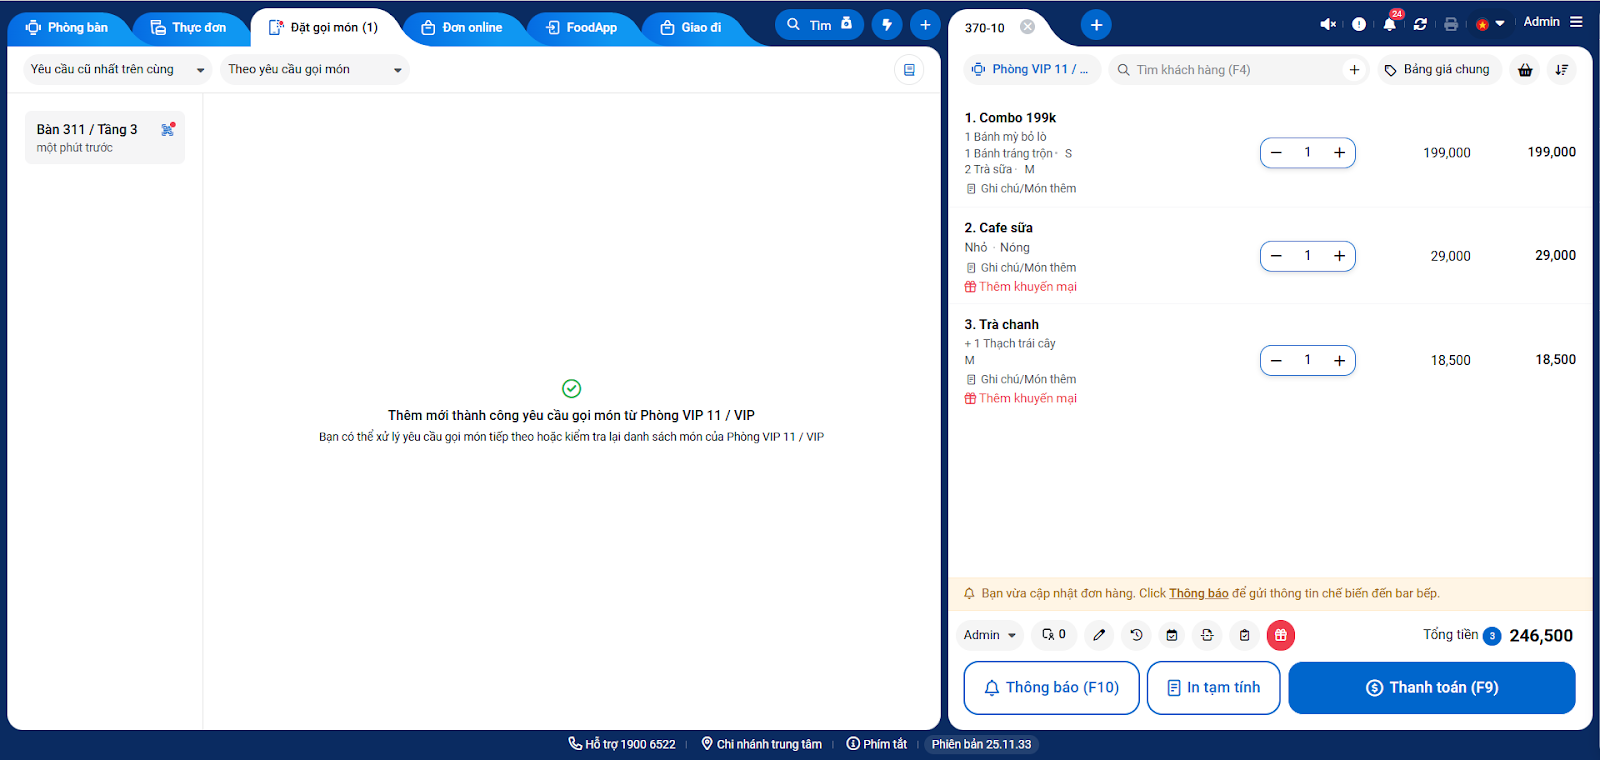The image size is (1600, 760).
Task: Decrease the Trà chanh quantity
Action: tap(1276, 360)
